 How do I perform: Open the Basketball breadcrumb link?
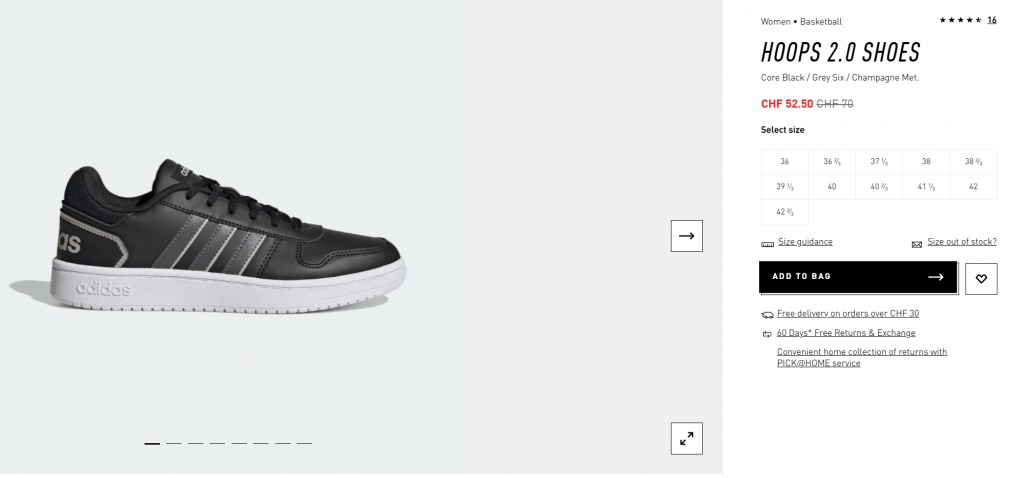821,22
